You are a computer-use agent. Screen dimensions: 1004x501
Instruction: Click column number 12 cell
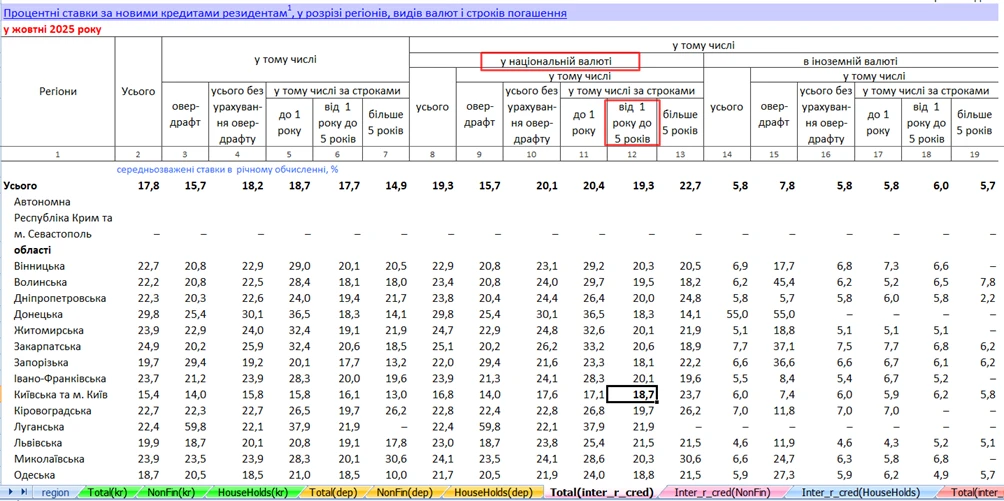coord(632,154)
